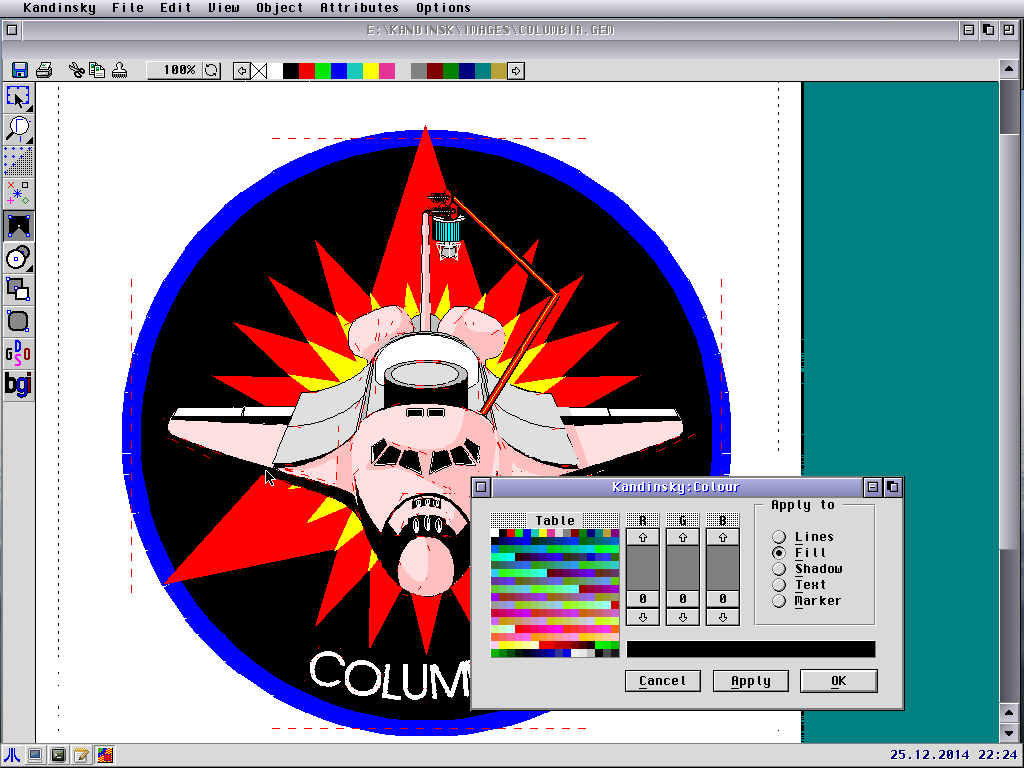
Task: Click the bottommost vertical scrollbar down arrow
Action: (x=1008, y=733)
